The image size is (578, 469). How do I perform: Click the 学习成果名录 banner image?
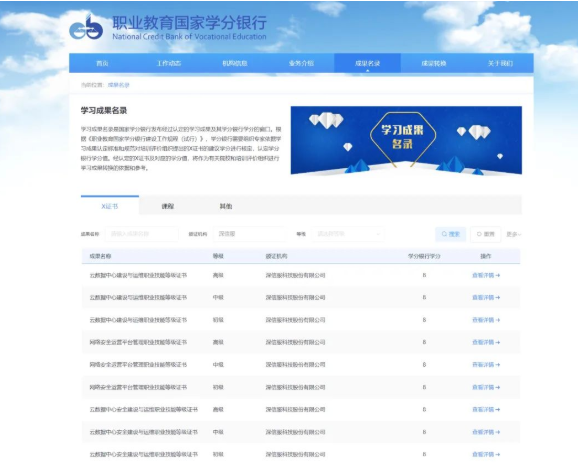406,140
